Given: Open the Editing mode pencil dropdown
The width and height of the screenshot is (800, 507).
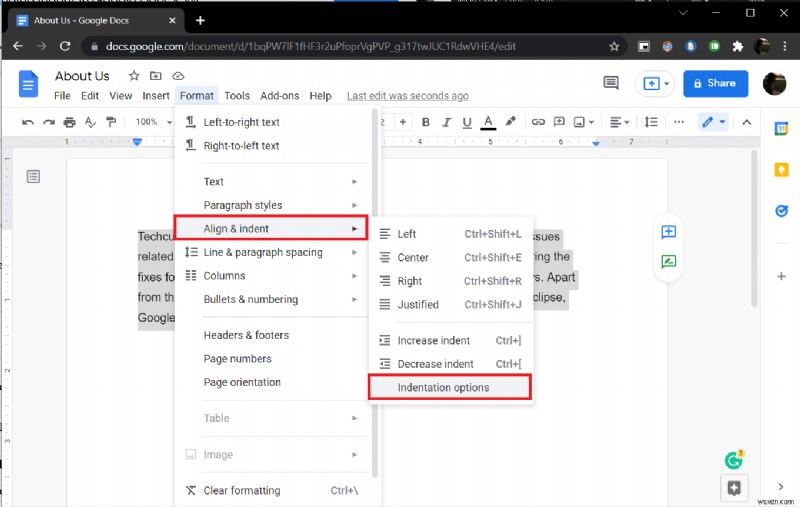Looking at the screenshot, I should click(713, 122).
